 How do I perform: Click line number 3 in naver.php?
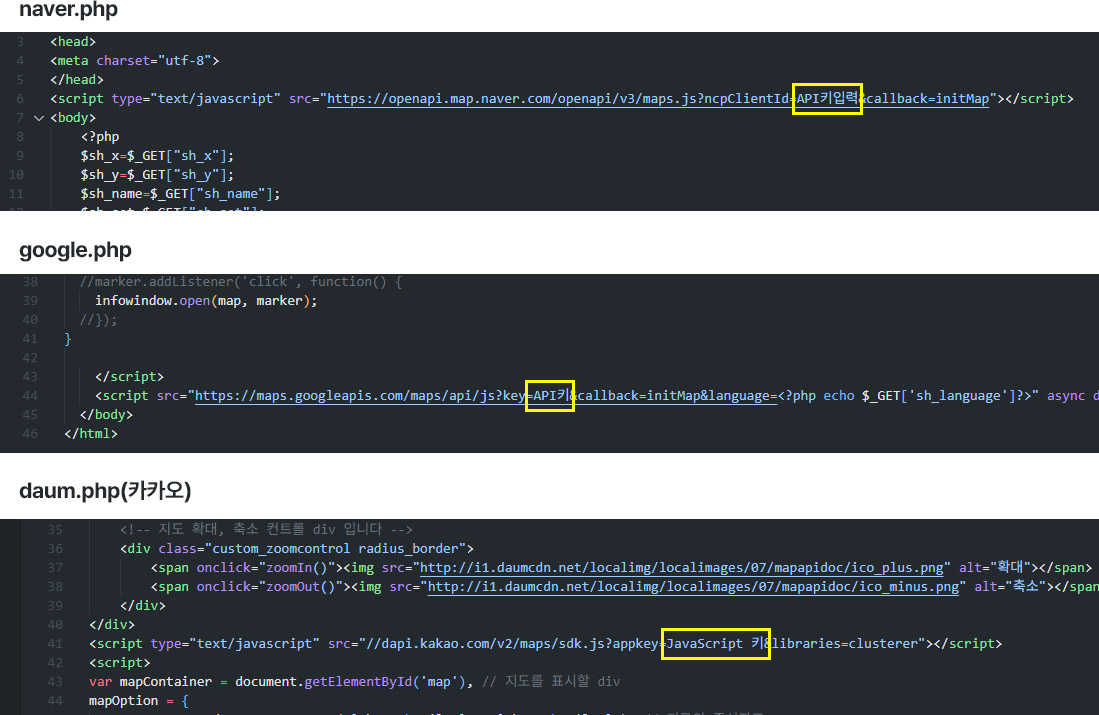click(x=20, y=42)
